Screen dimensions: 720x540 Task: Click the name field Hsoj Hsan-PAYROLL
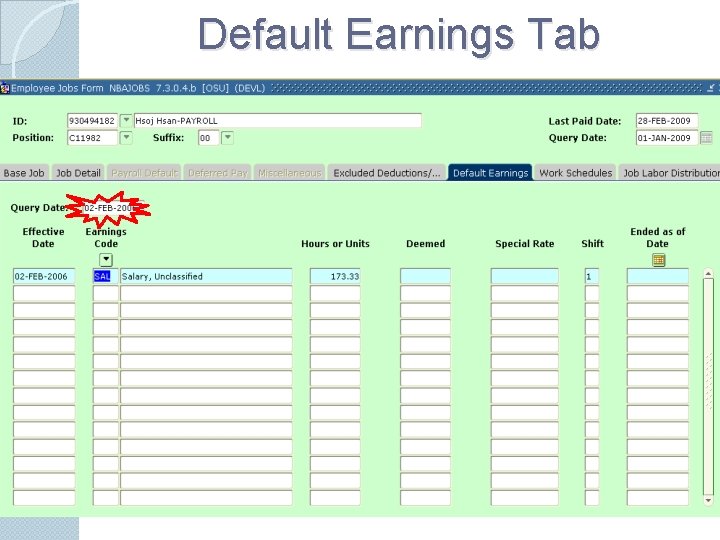[277, 121]
